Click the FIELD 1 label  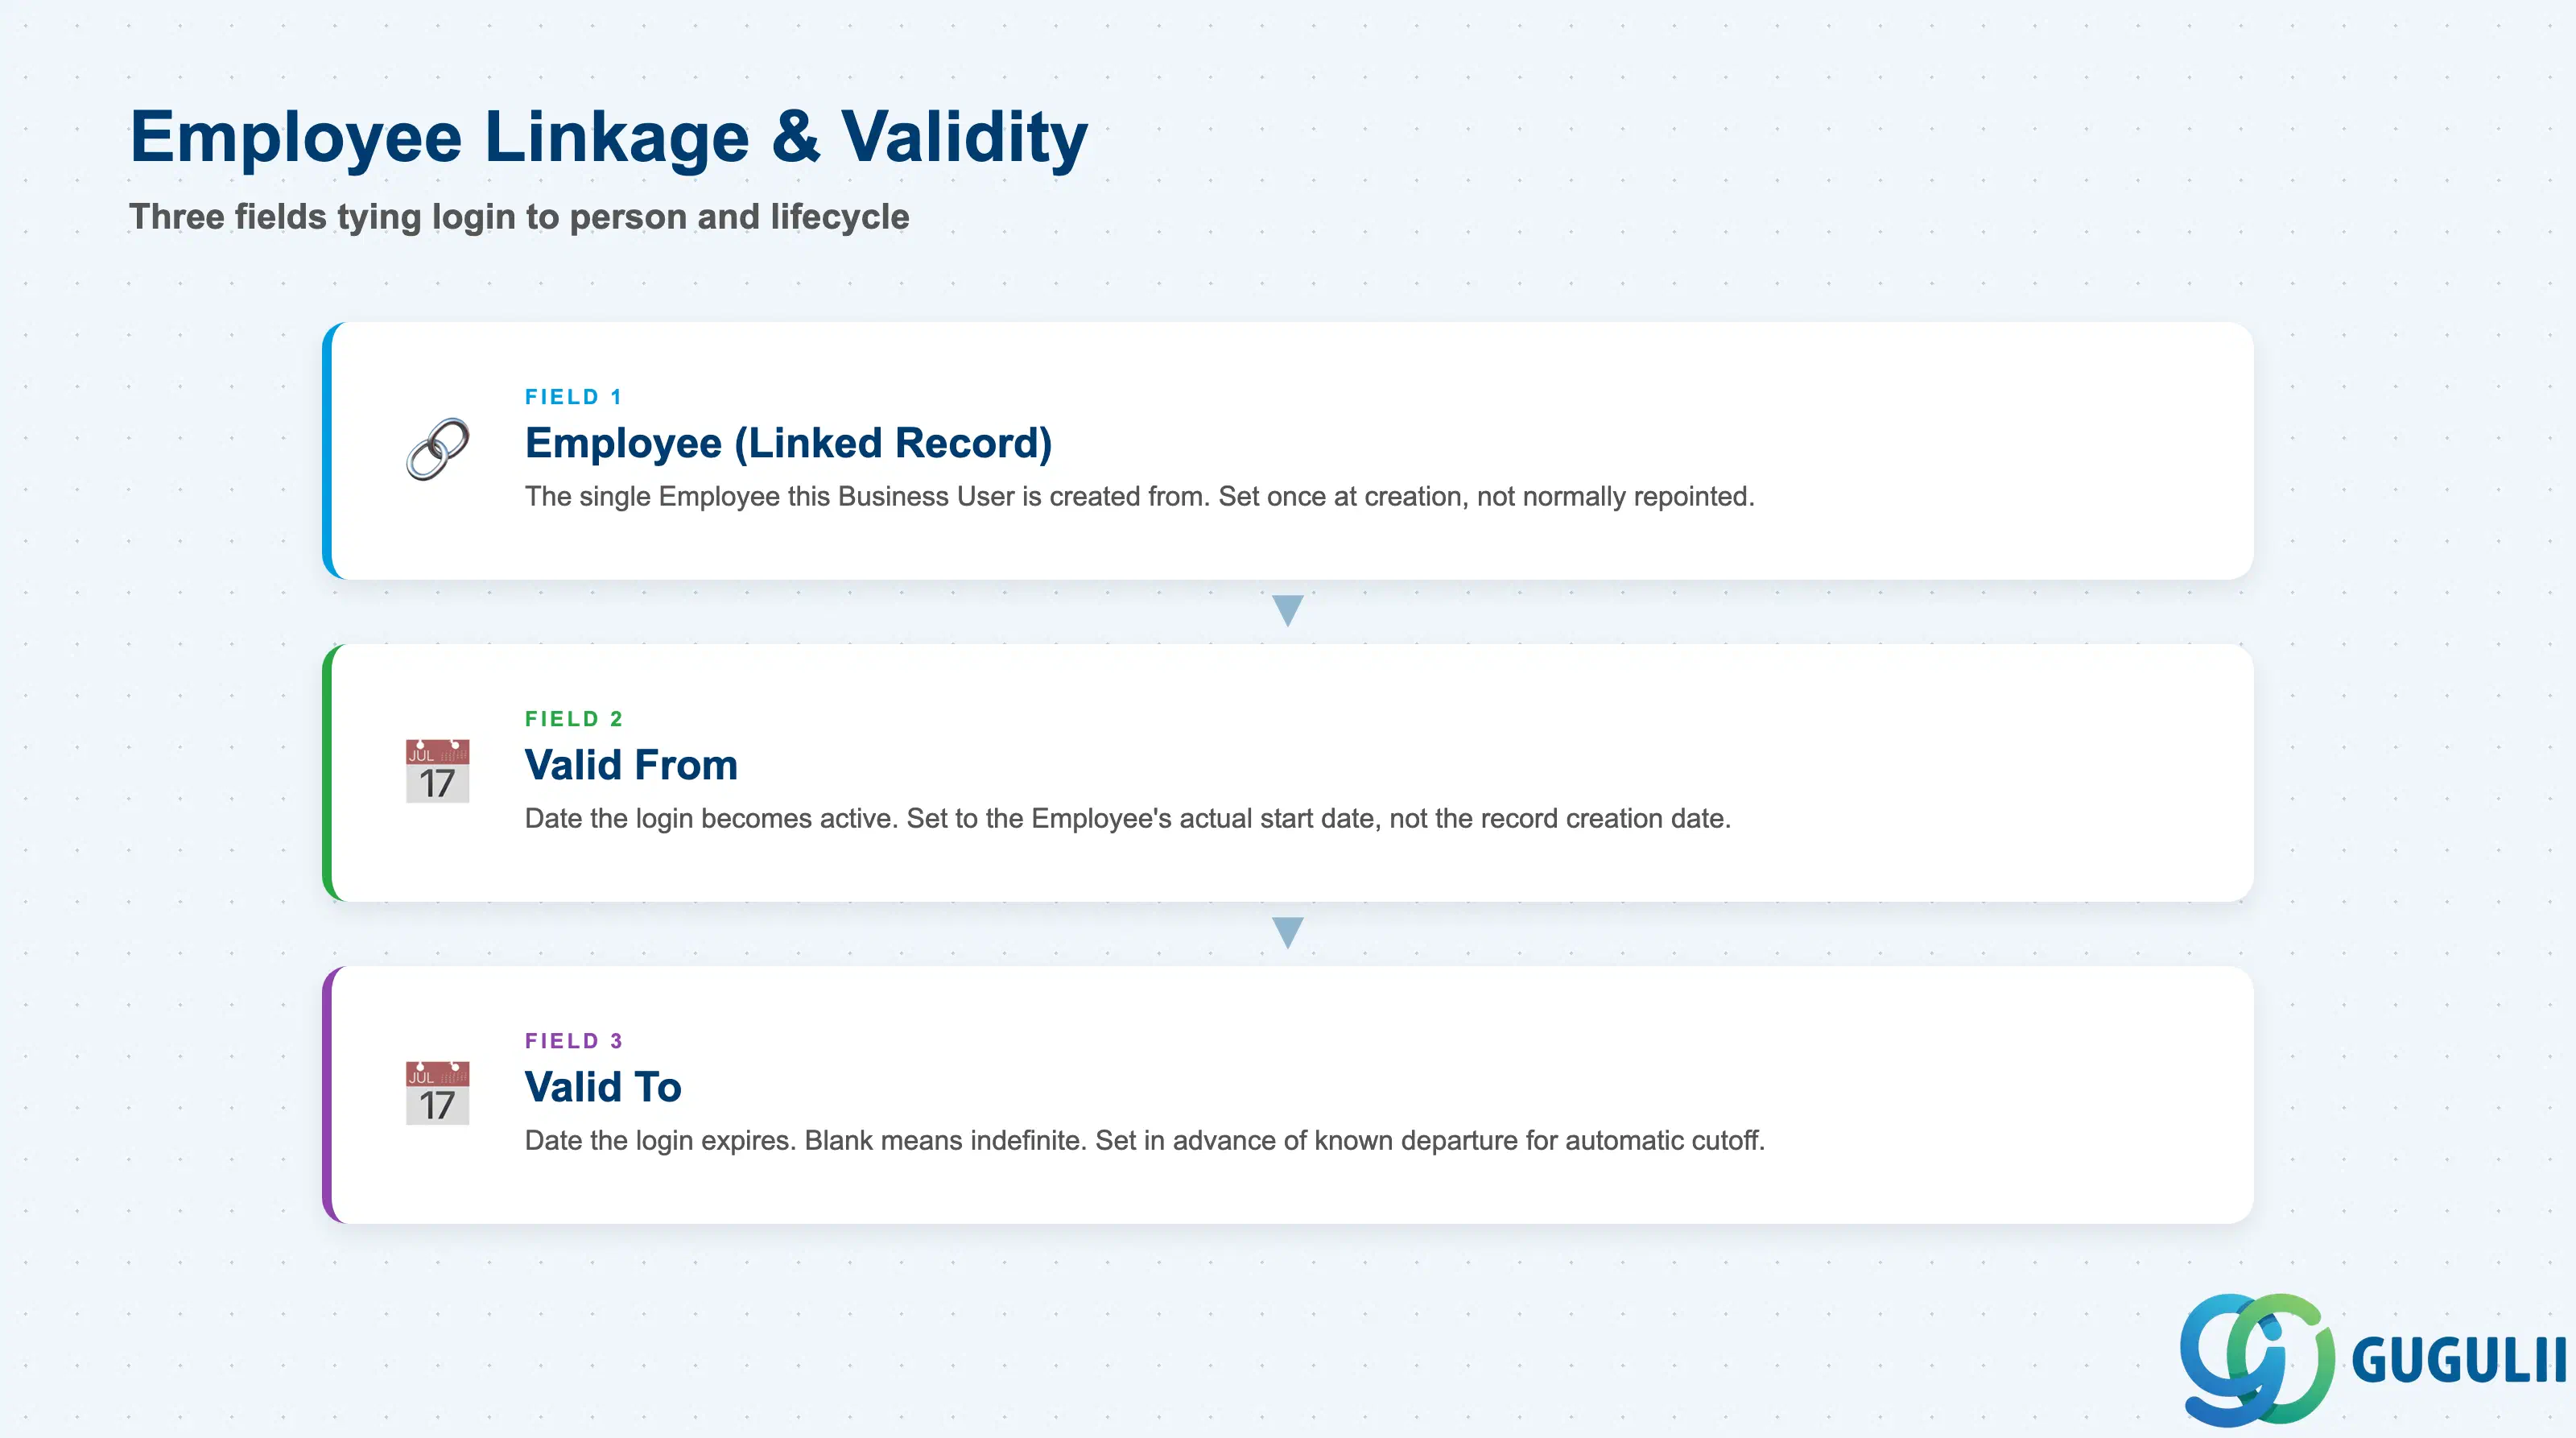pos(573,397)
